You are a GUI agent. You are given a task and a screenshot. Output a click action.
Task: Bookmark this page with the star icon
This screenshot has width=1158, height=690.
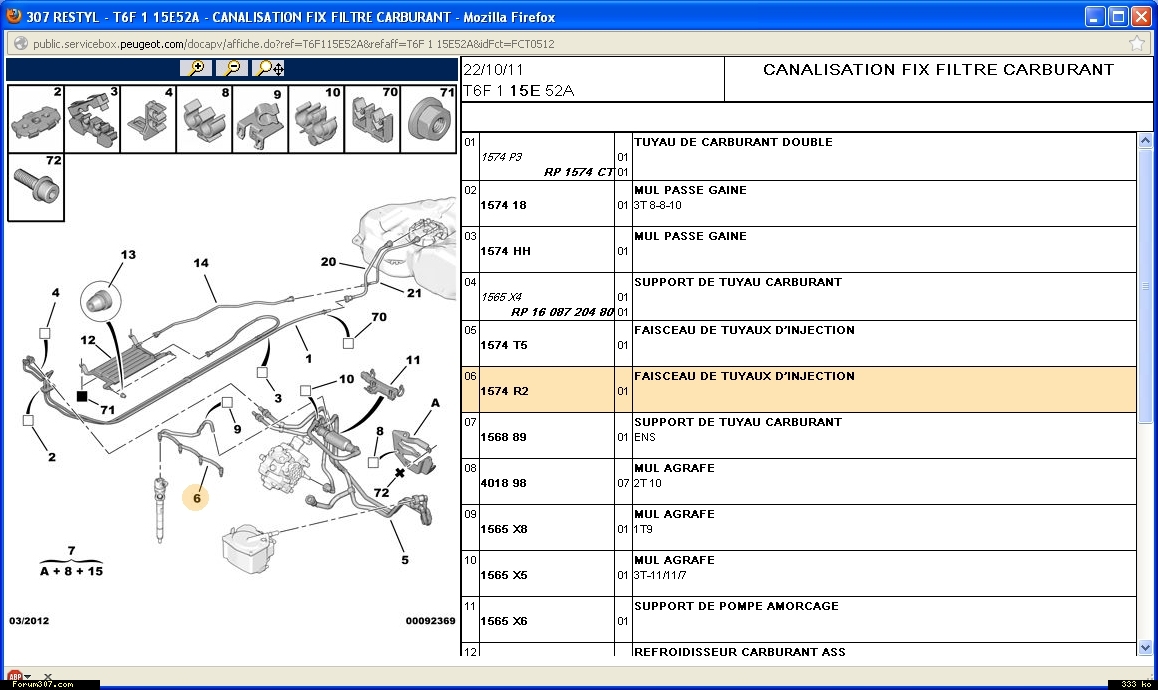[x=1137, y=44]
